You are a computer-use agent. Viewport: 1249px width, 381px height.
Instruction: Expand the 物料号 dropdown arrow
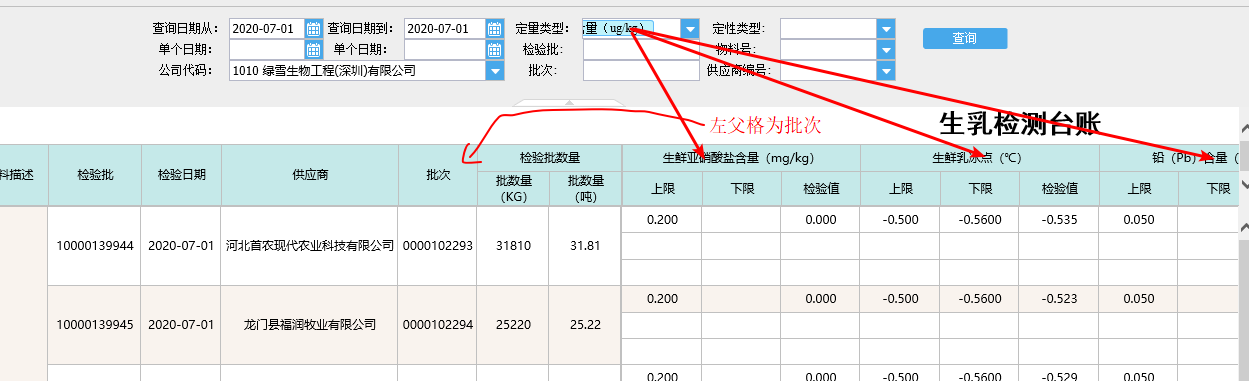click(x=886, y=49)
